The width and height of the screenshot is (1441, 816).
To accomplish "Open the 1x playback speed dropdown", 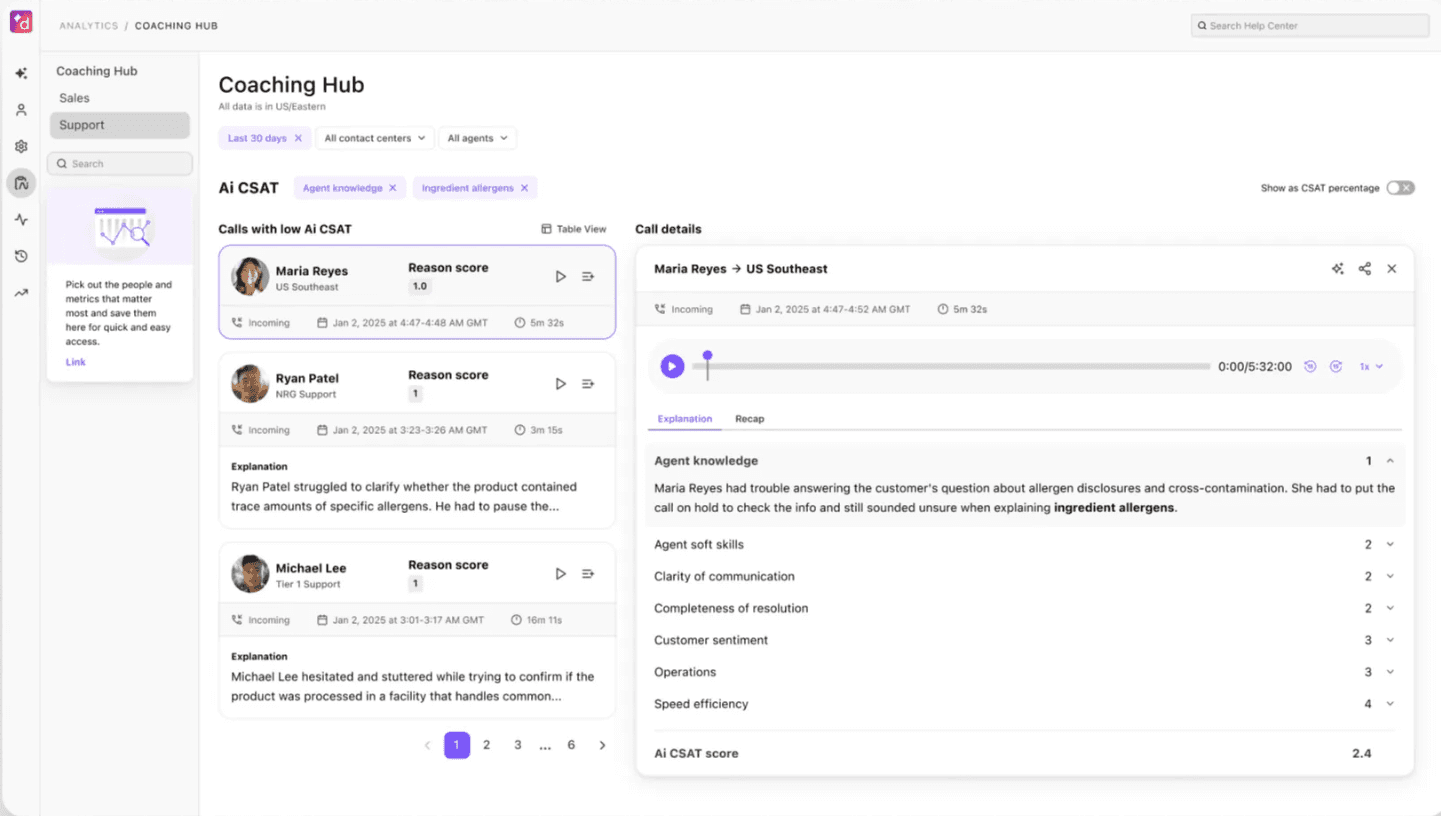I will click(x=1371, y=366).
